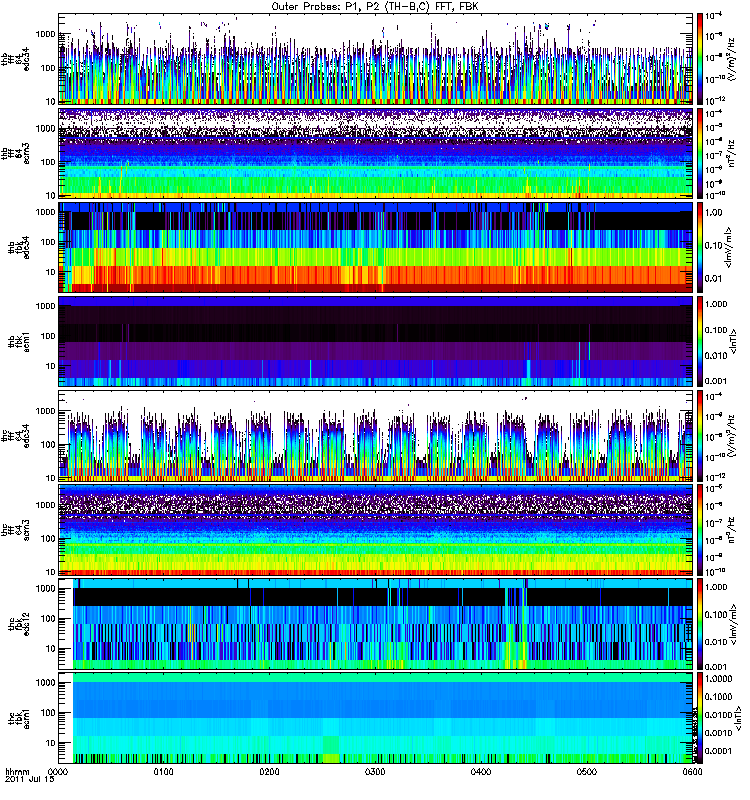Click the thb fbk edc34 filterbank panel

376,247
